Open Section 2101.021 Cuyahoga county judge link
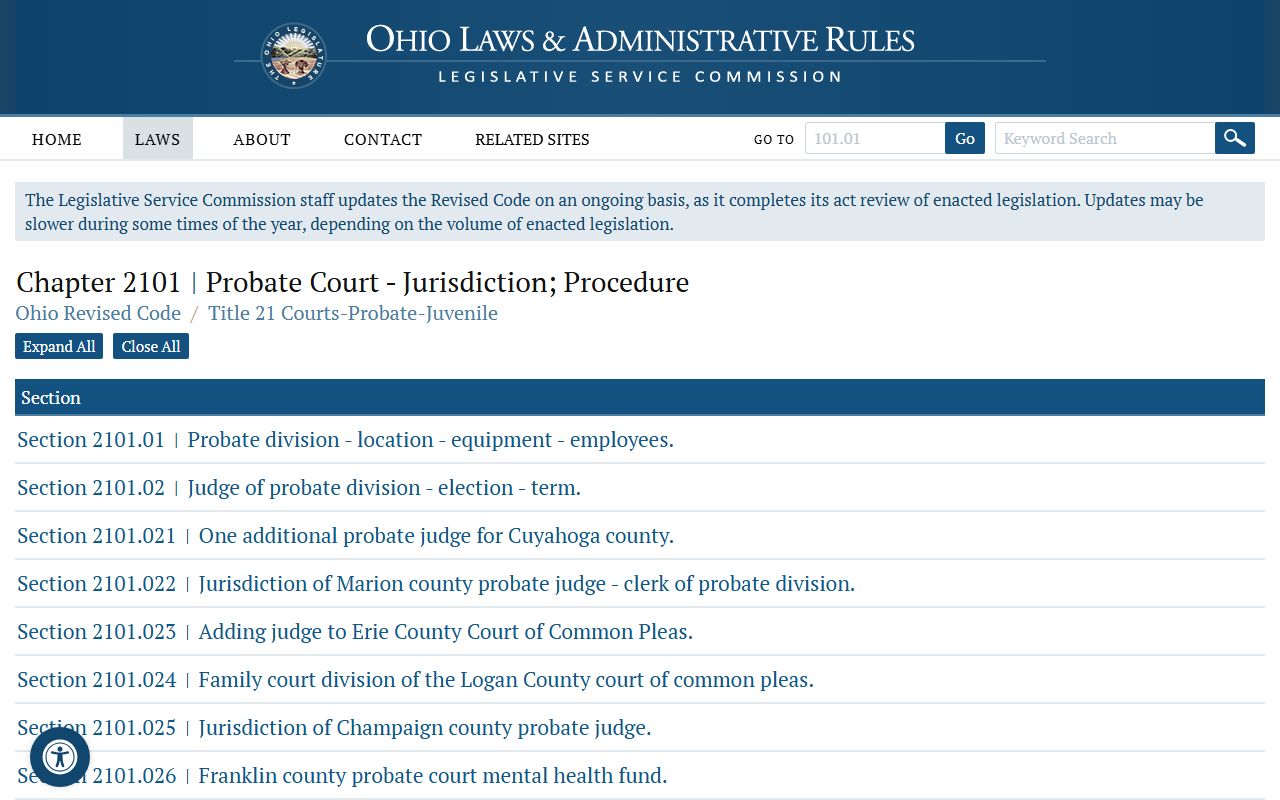The image size is (1280, 800). click(x=345, y=536)
